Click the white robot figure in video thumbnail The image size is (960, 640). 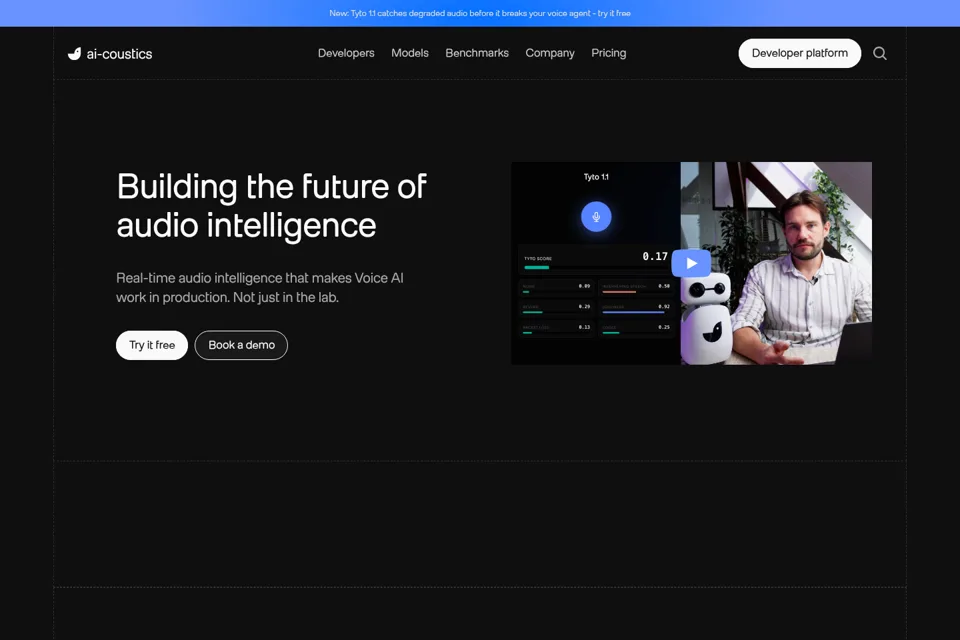point(707,317)
